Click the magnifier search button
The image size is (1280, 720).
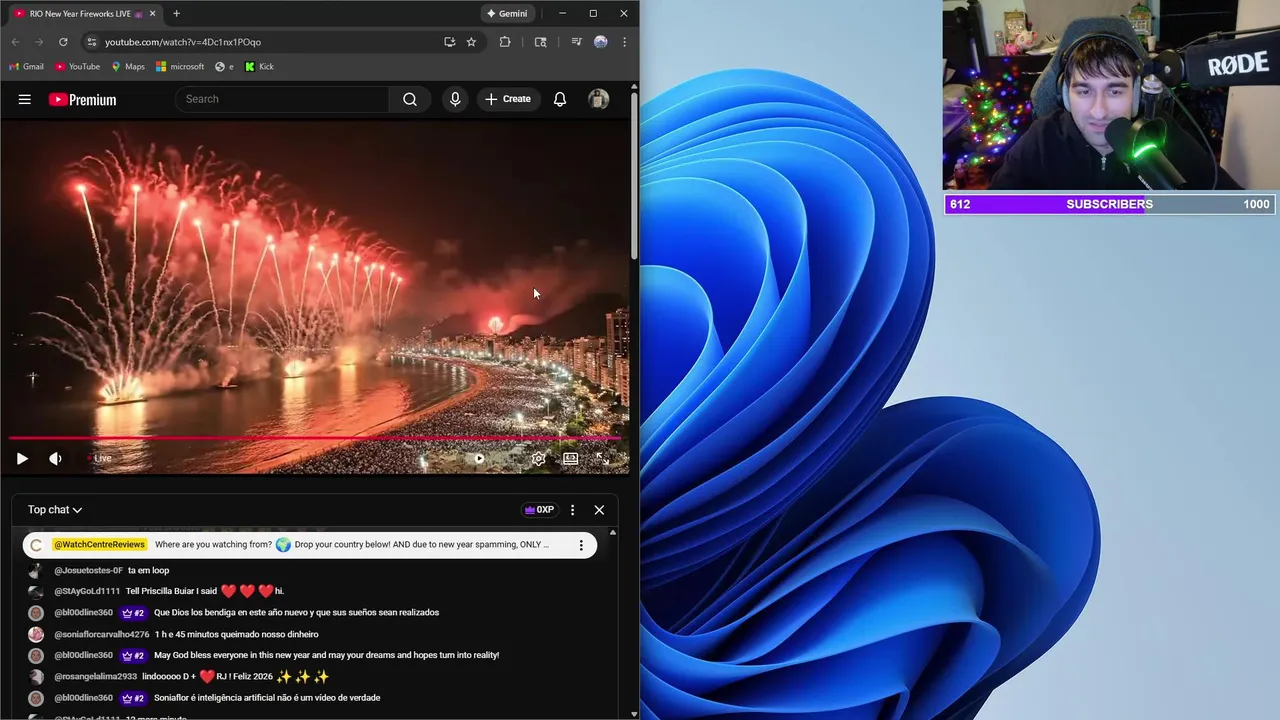410,99
